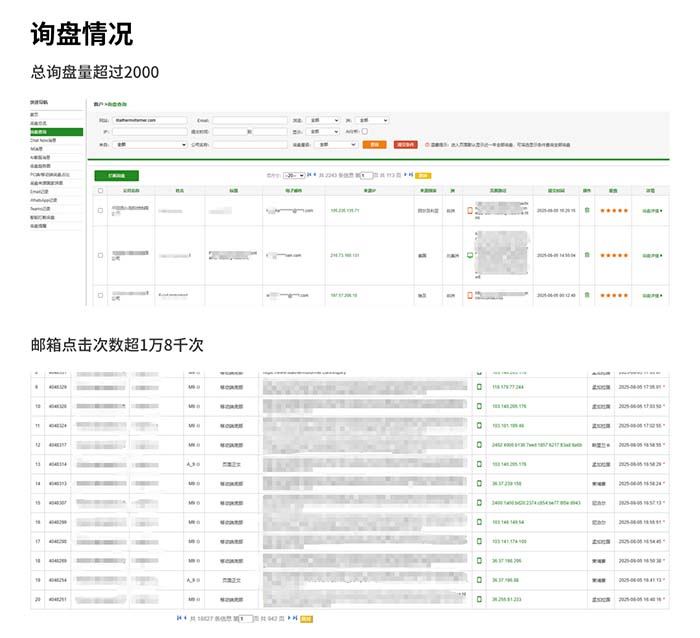This screenshot has width=700, height=638.
Task: Click the orange 查询 search button
Action: tap(373, 144)
